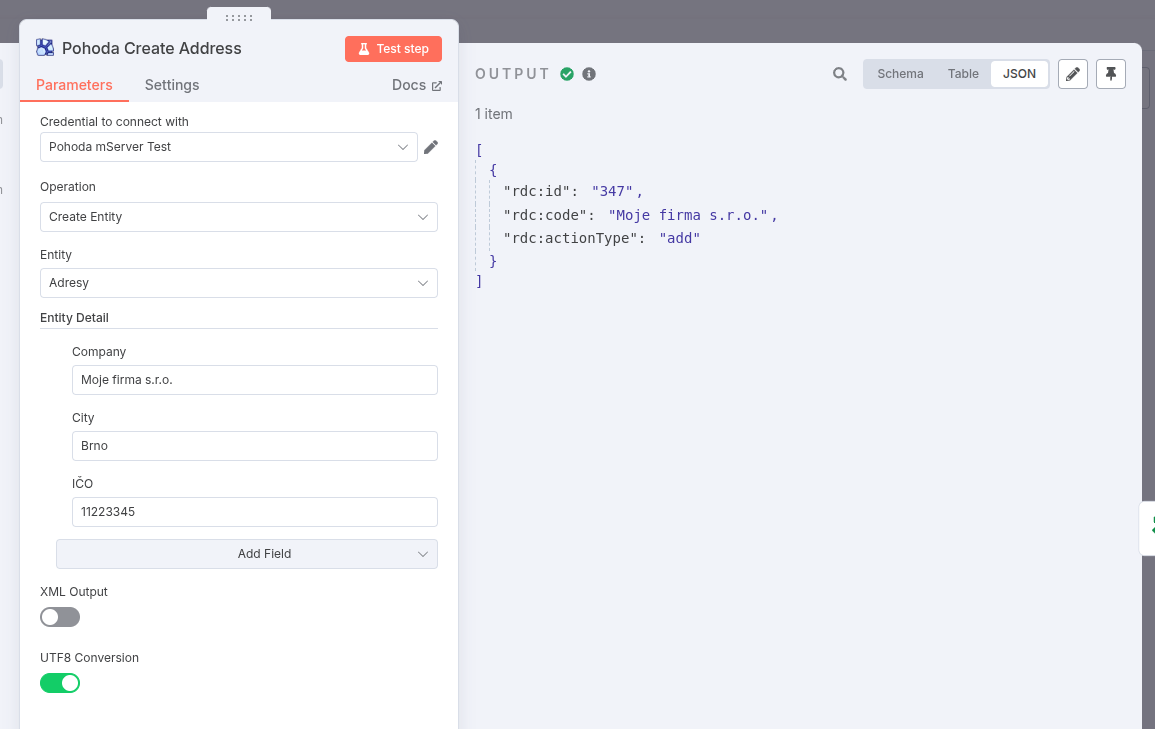Viewport: 1155px width, 729px height.
Task: Switch output view to Schema
Action: pos(900,74)
